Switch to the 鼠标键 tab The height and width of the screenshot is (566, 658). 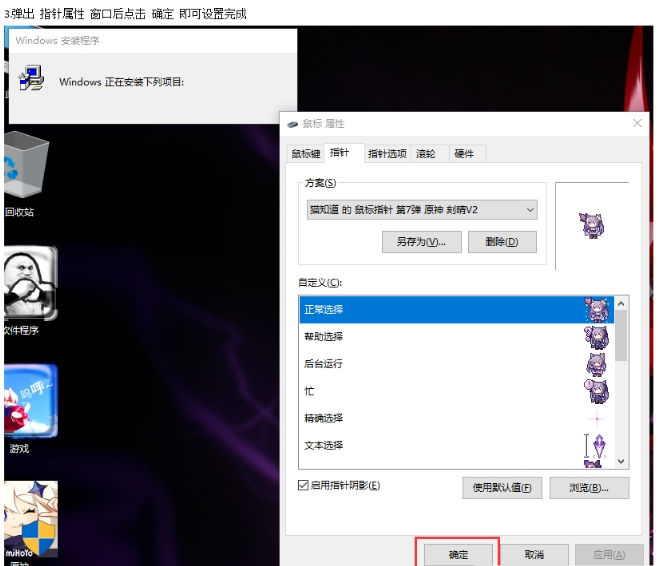pos(306,154)
